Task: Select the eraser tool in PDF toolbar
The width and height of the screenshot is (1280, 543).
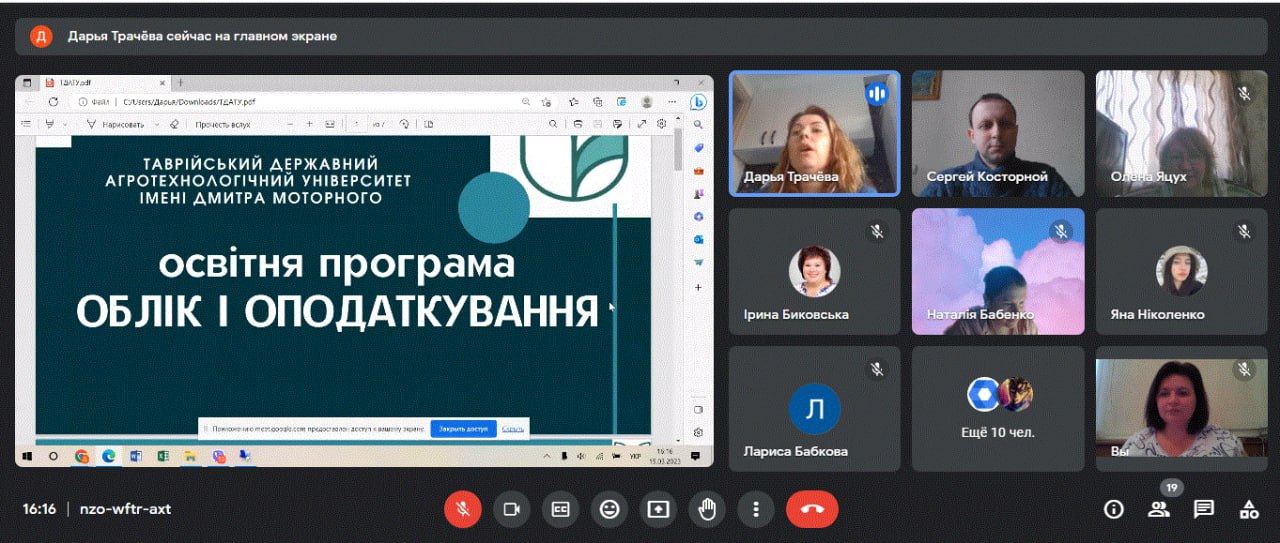Action: click(175, 125)
